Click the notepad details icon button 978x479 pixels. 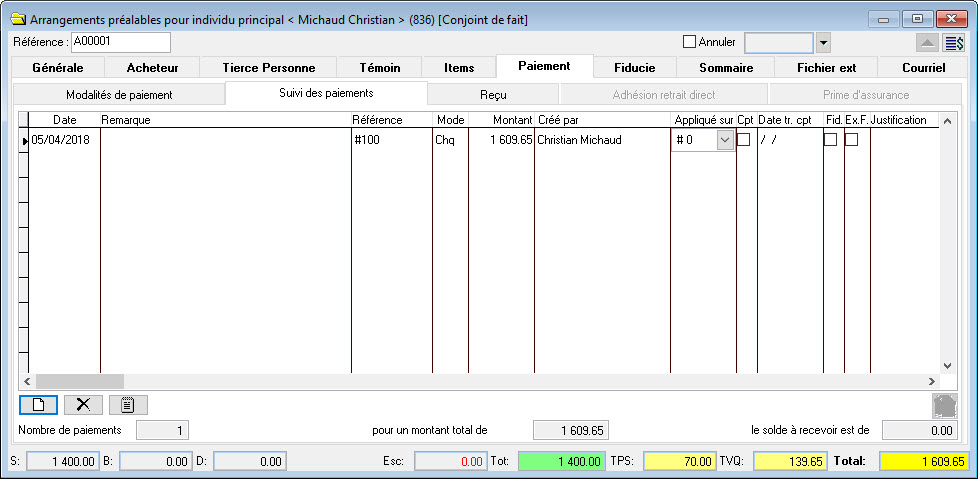coord(128,404)
